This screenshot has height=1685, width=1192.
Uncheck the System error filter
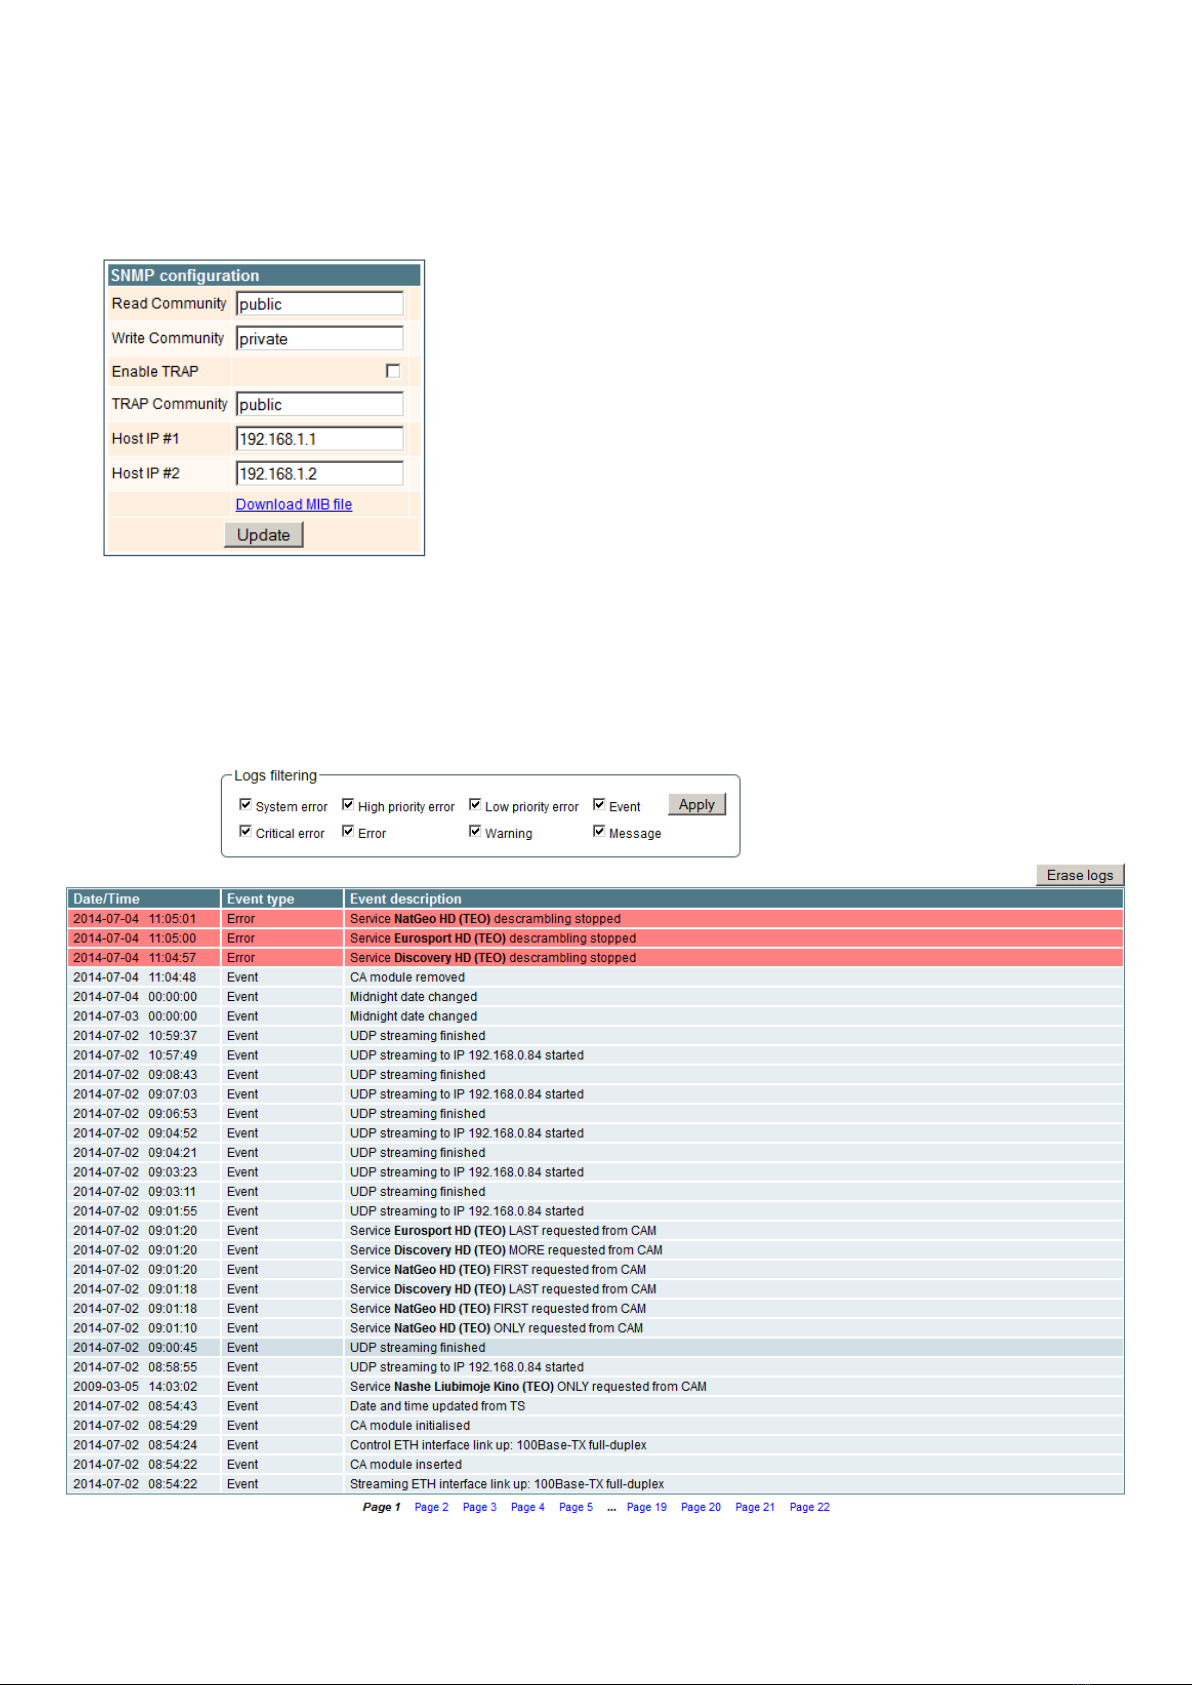tap(245, 805)
